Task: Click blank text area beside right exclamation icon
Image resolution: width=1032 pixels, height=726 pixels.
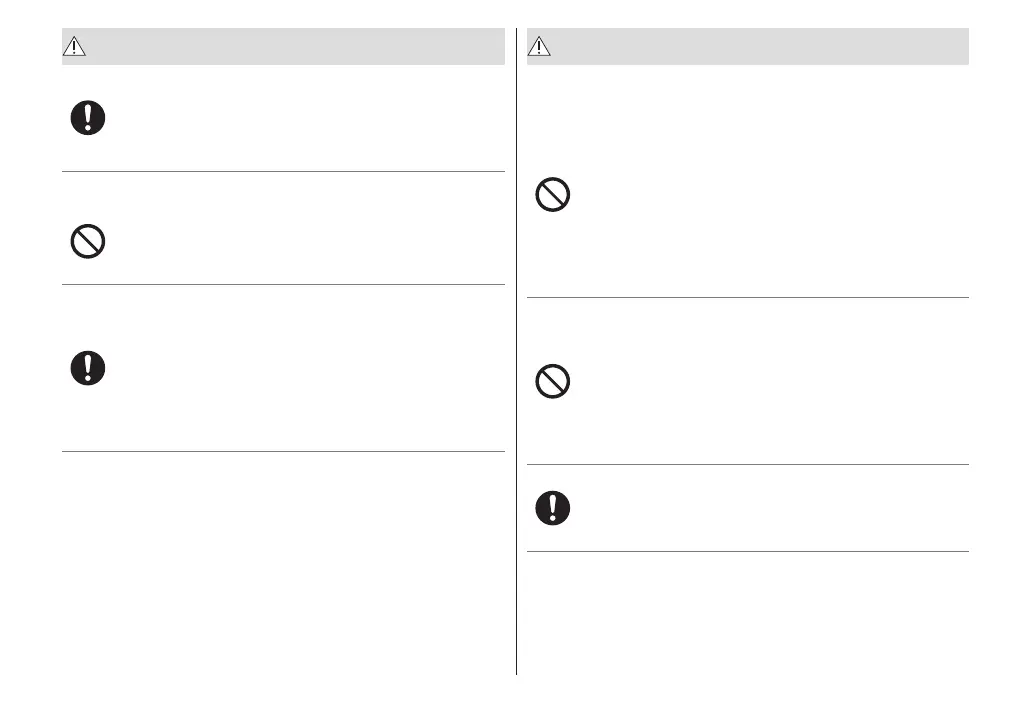Action: coord(760,508)
